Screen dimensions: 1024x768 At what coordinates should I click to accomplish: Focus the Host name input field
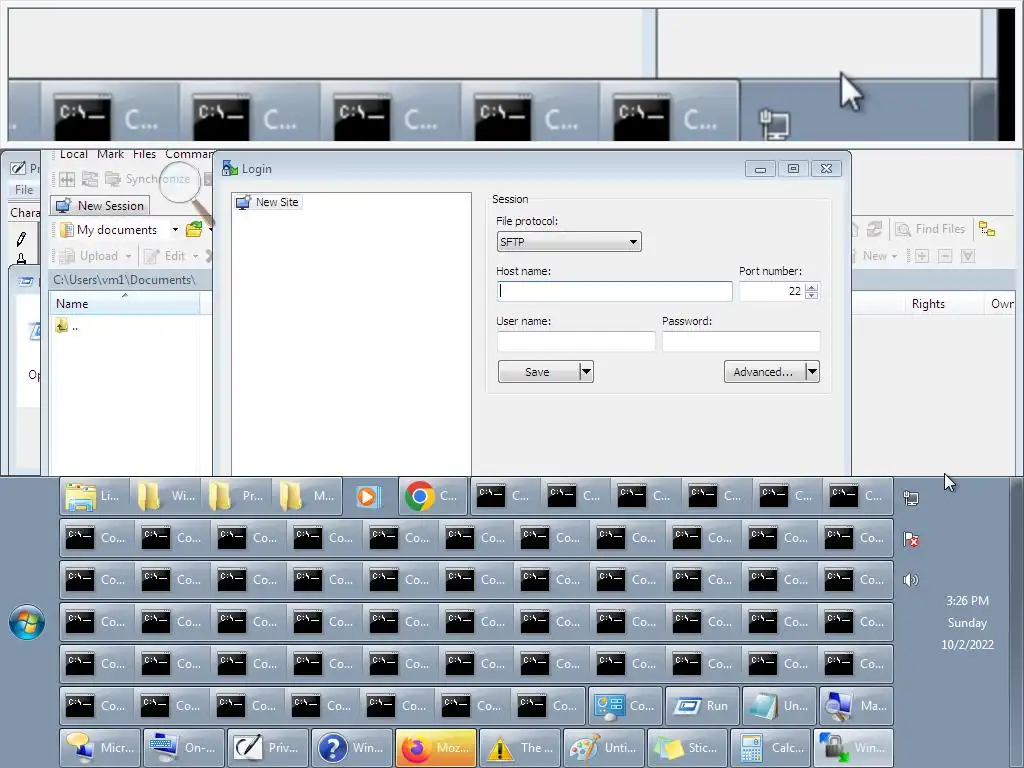click(x=615, y=291)
